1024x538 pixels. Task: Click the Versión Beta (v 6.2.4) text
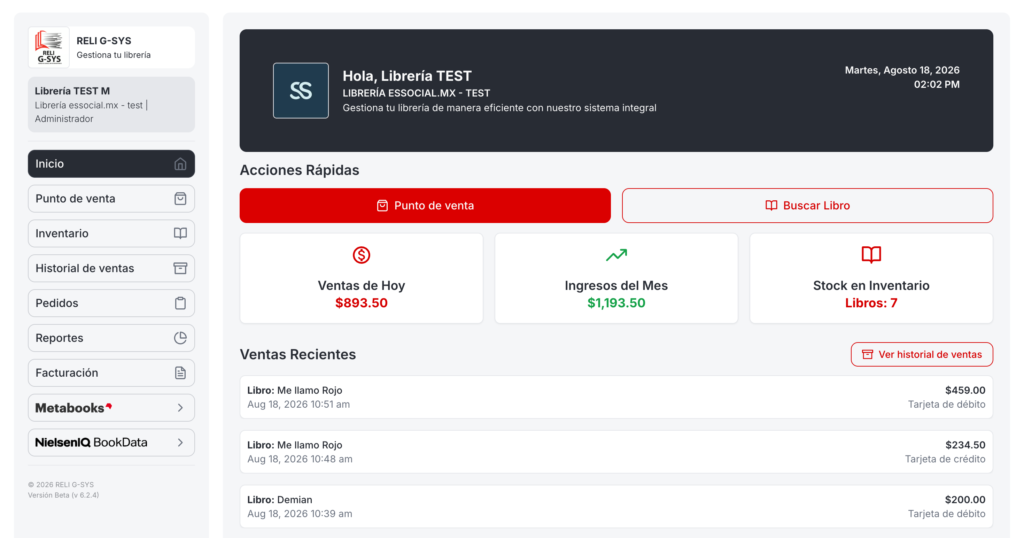(x=63, y=496)
